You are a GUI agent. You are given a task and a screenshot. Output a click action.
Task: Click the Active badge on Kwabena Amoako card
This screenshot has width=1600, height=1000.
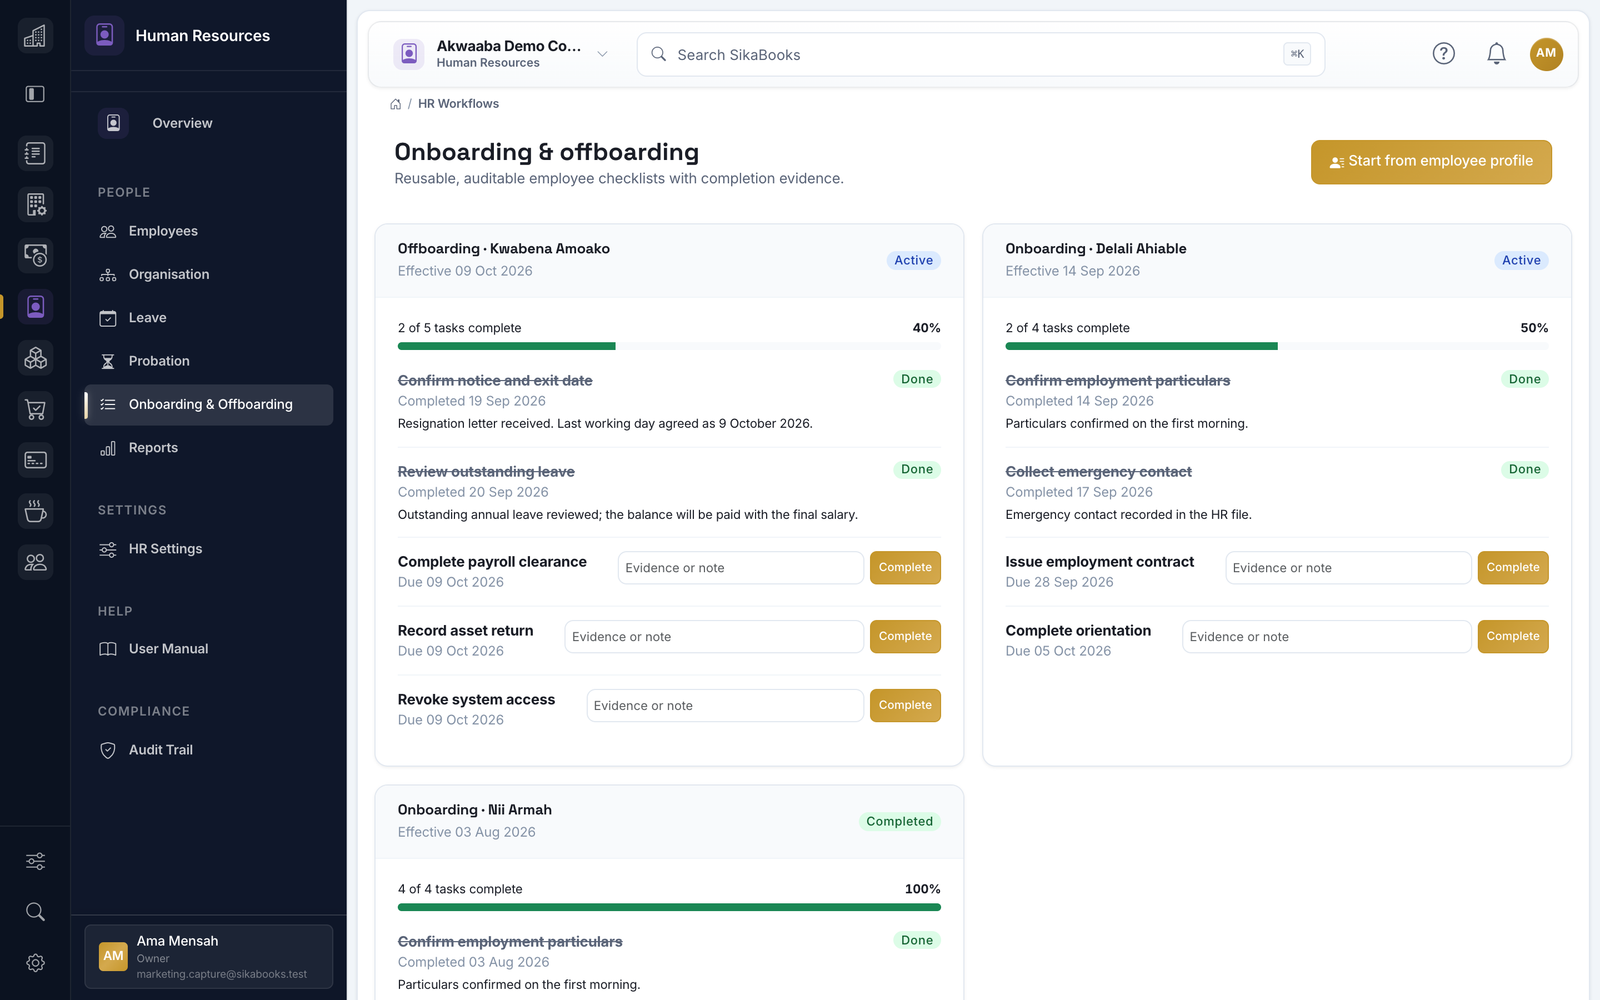pyautogui.click(x=914, y=260)
